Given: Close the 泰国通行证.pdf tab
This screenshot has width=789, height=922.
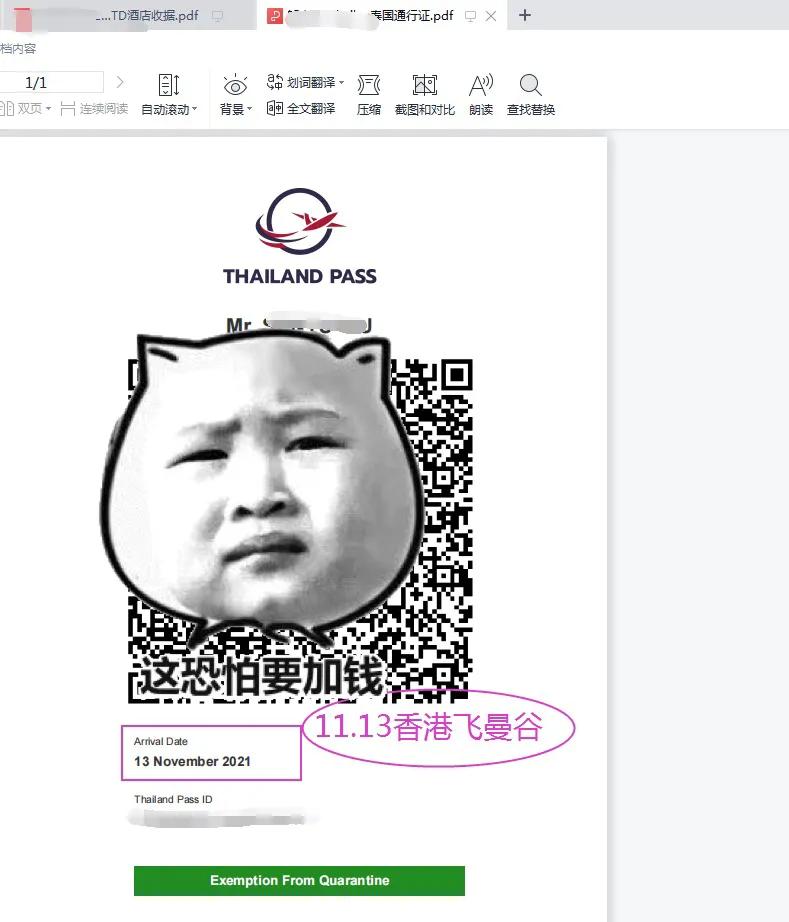Looking at the screenshot, I should (x=491, y=16).
